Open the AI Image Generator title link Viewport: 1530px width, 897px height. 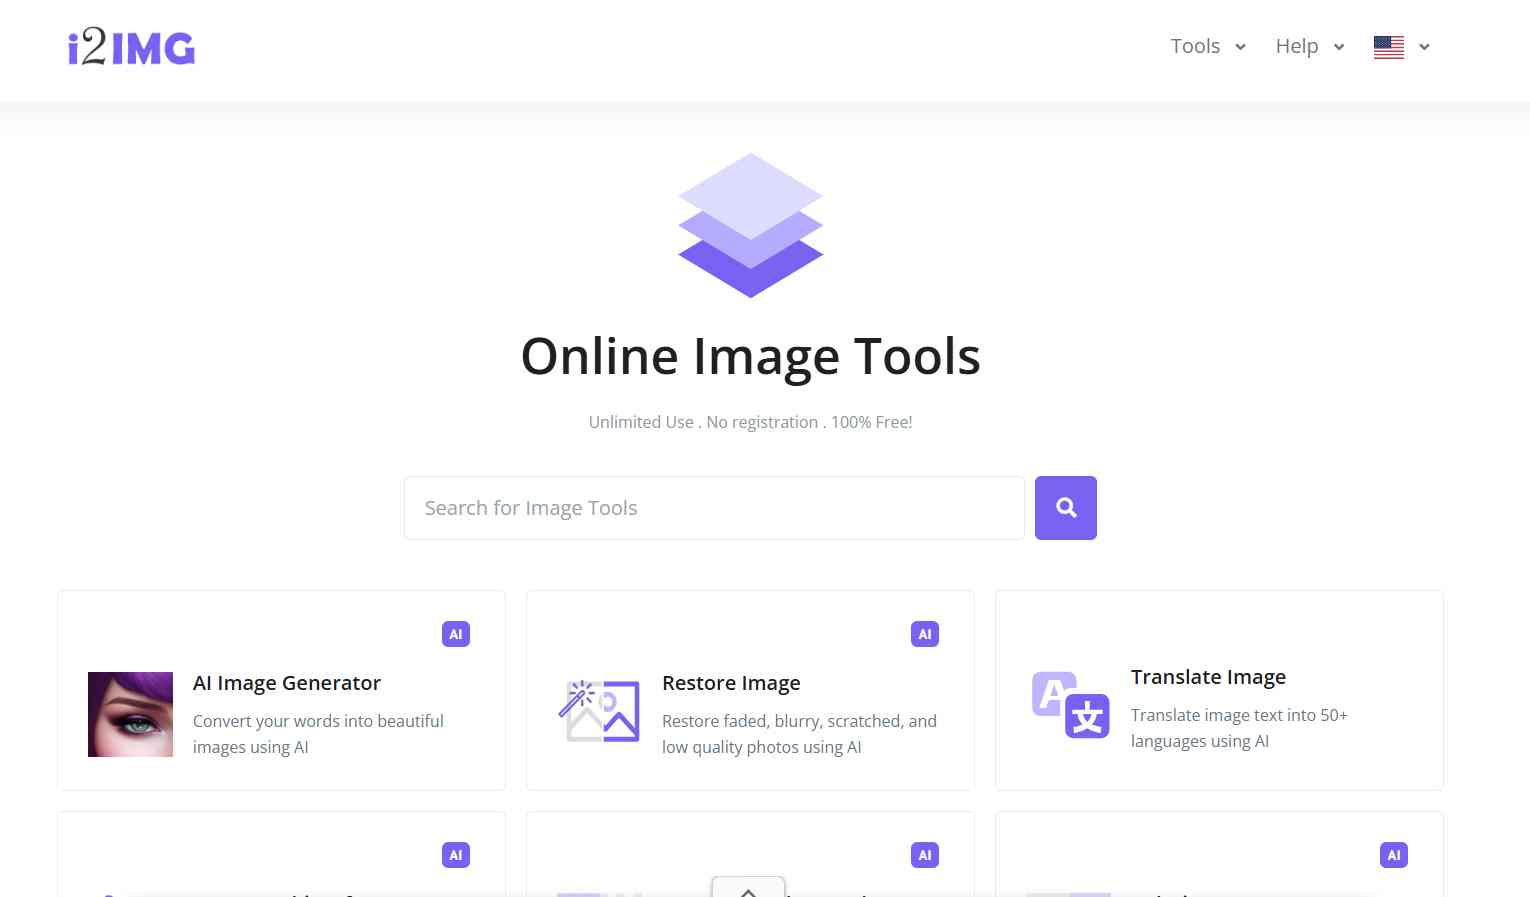pos(287,683)
